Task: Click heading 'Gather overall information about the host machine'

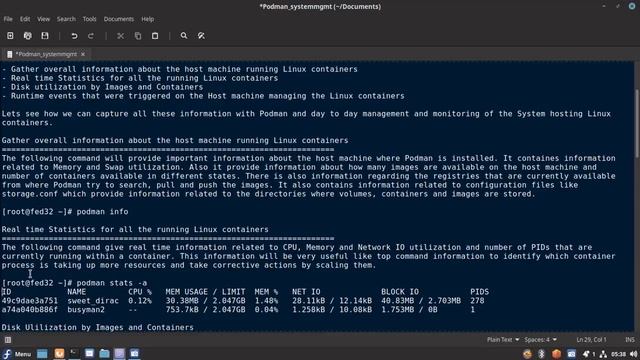Action: (x=175, y=141)
